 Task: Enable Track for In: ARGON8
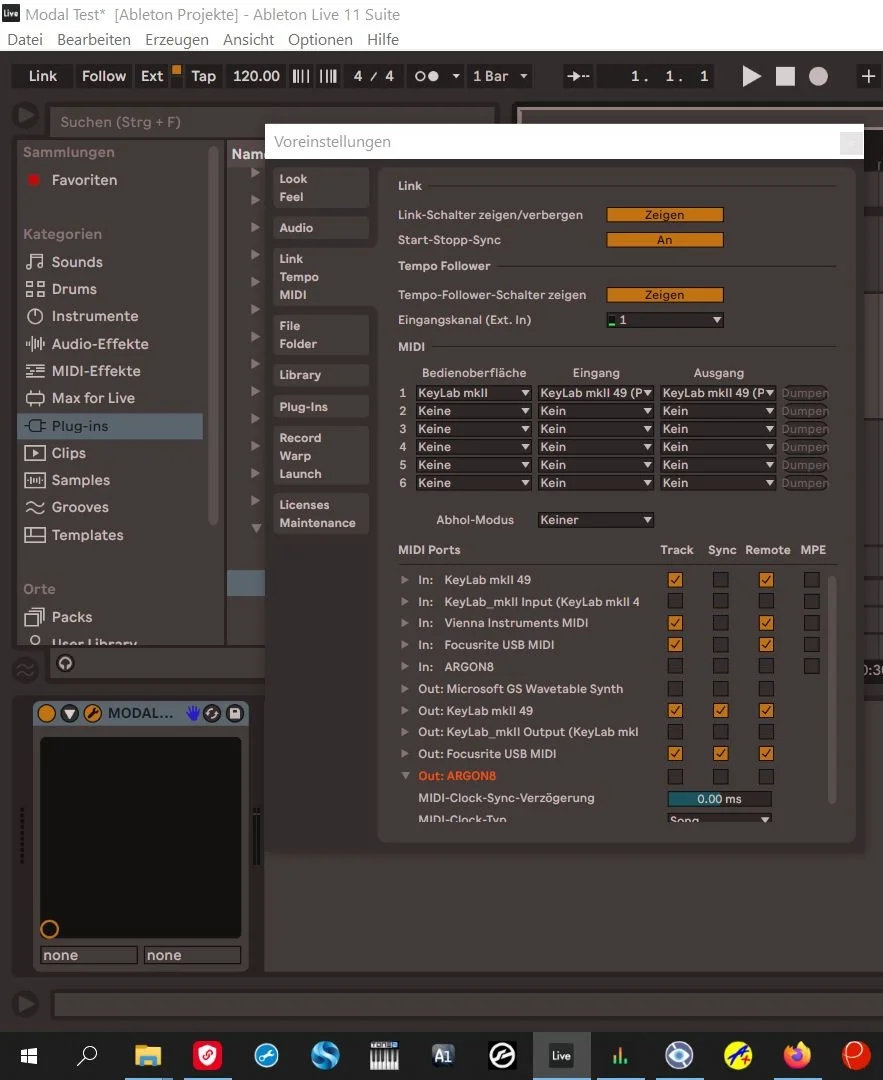675,667
